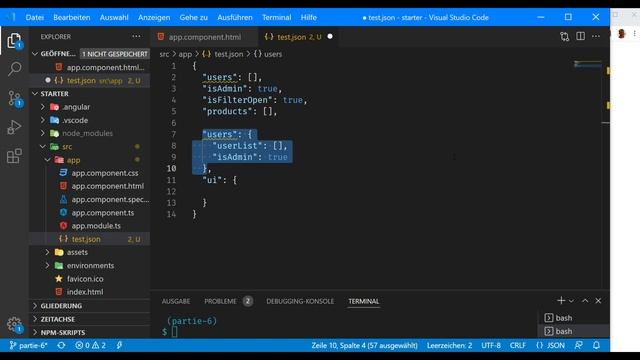The width and height of the screenshot is (640, 360).
Task: Open the Source Control view icon
Action: click(14, 98)
